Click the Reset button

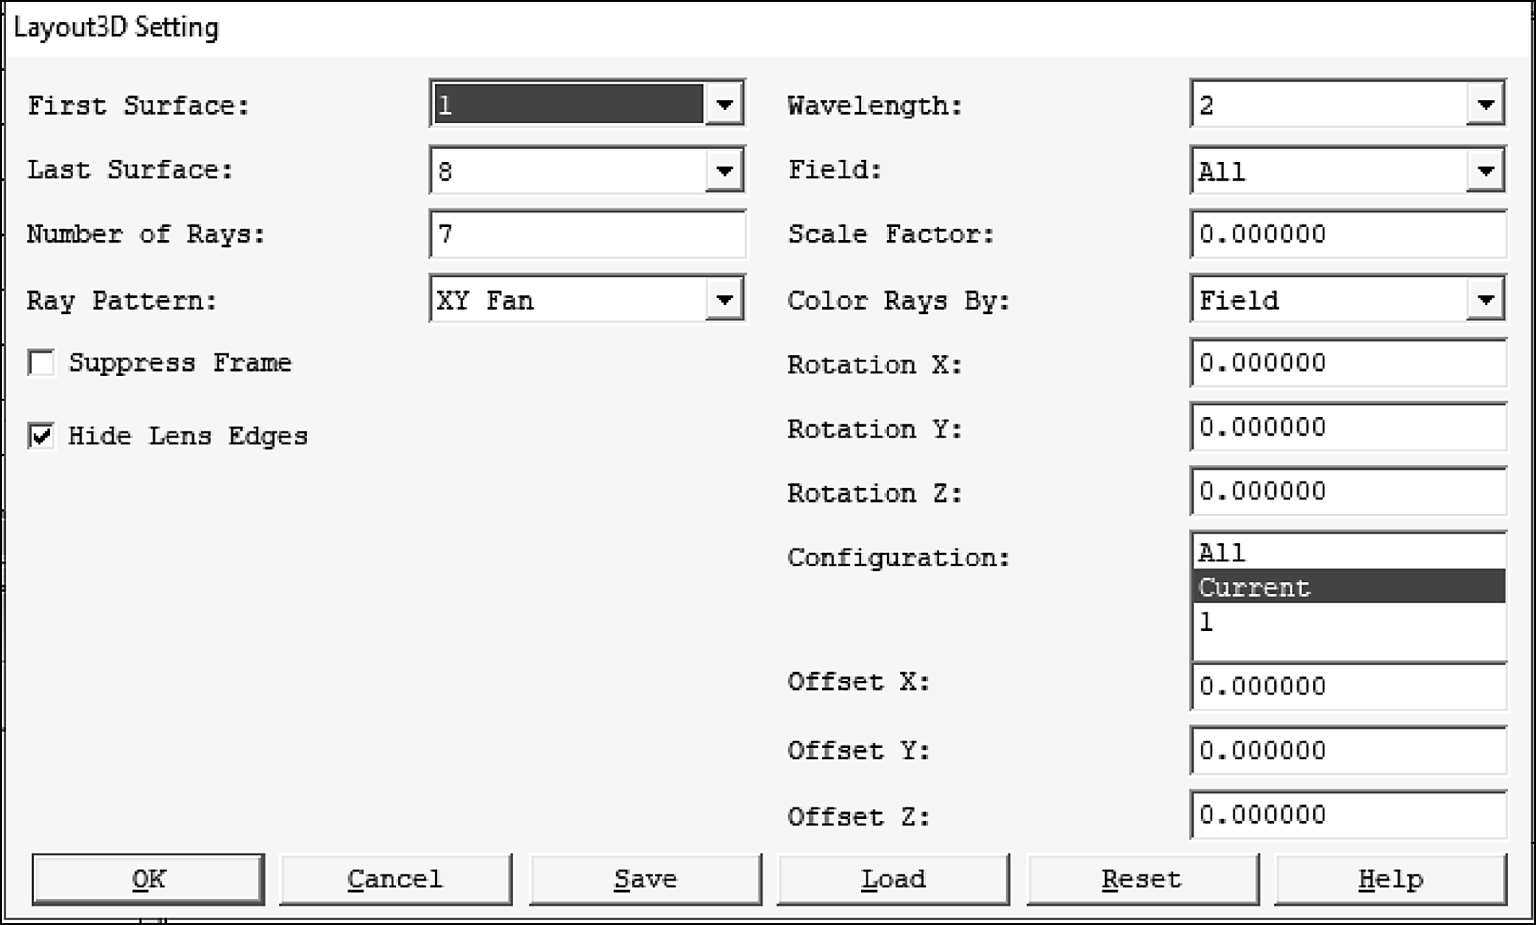pos(1141,879)
